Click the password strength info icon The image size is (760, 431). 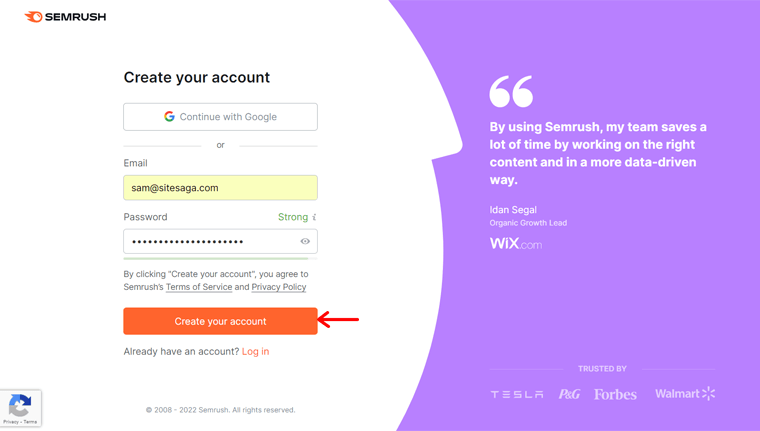tap(314, 217)
